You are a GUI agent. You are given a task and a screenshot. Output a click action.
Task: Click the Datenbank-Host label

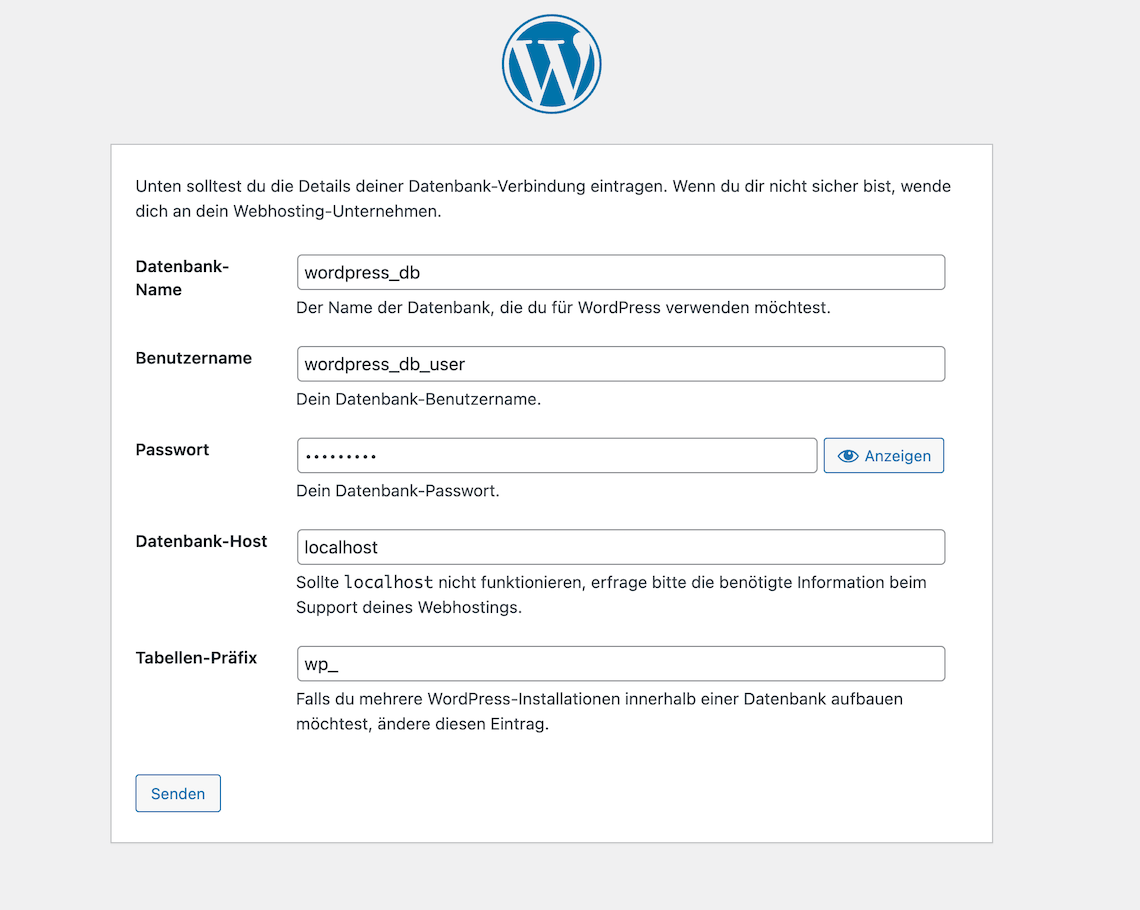point(201,541)
